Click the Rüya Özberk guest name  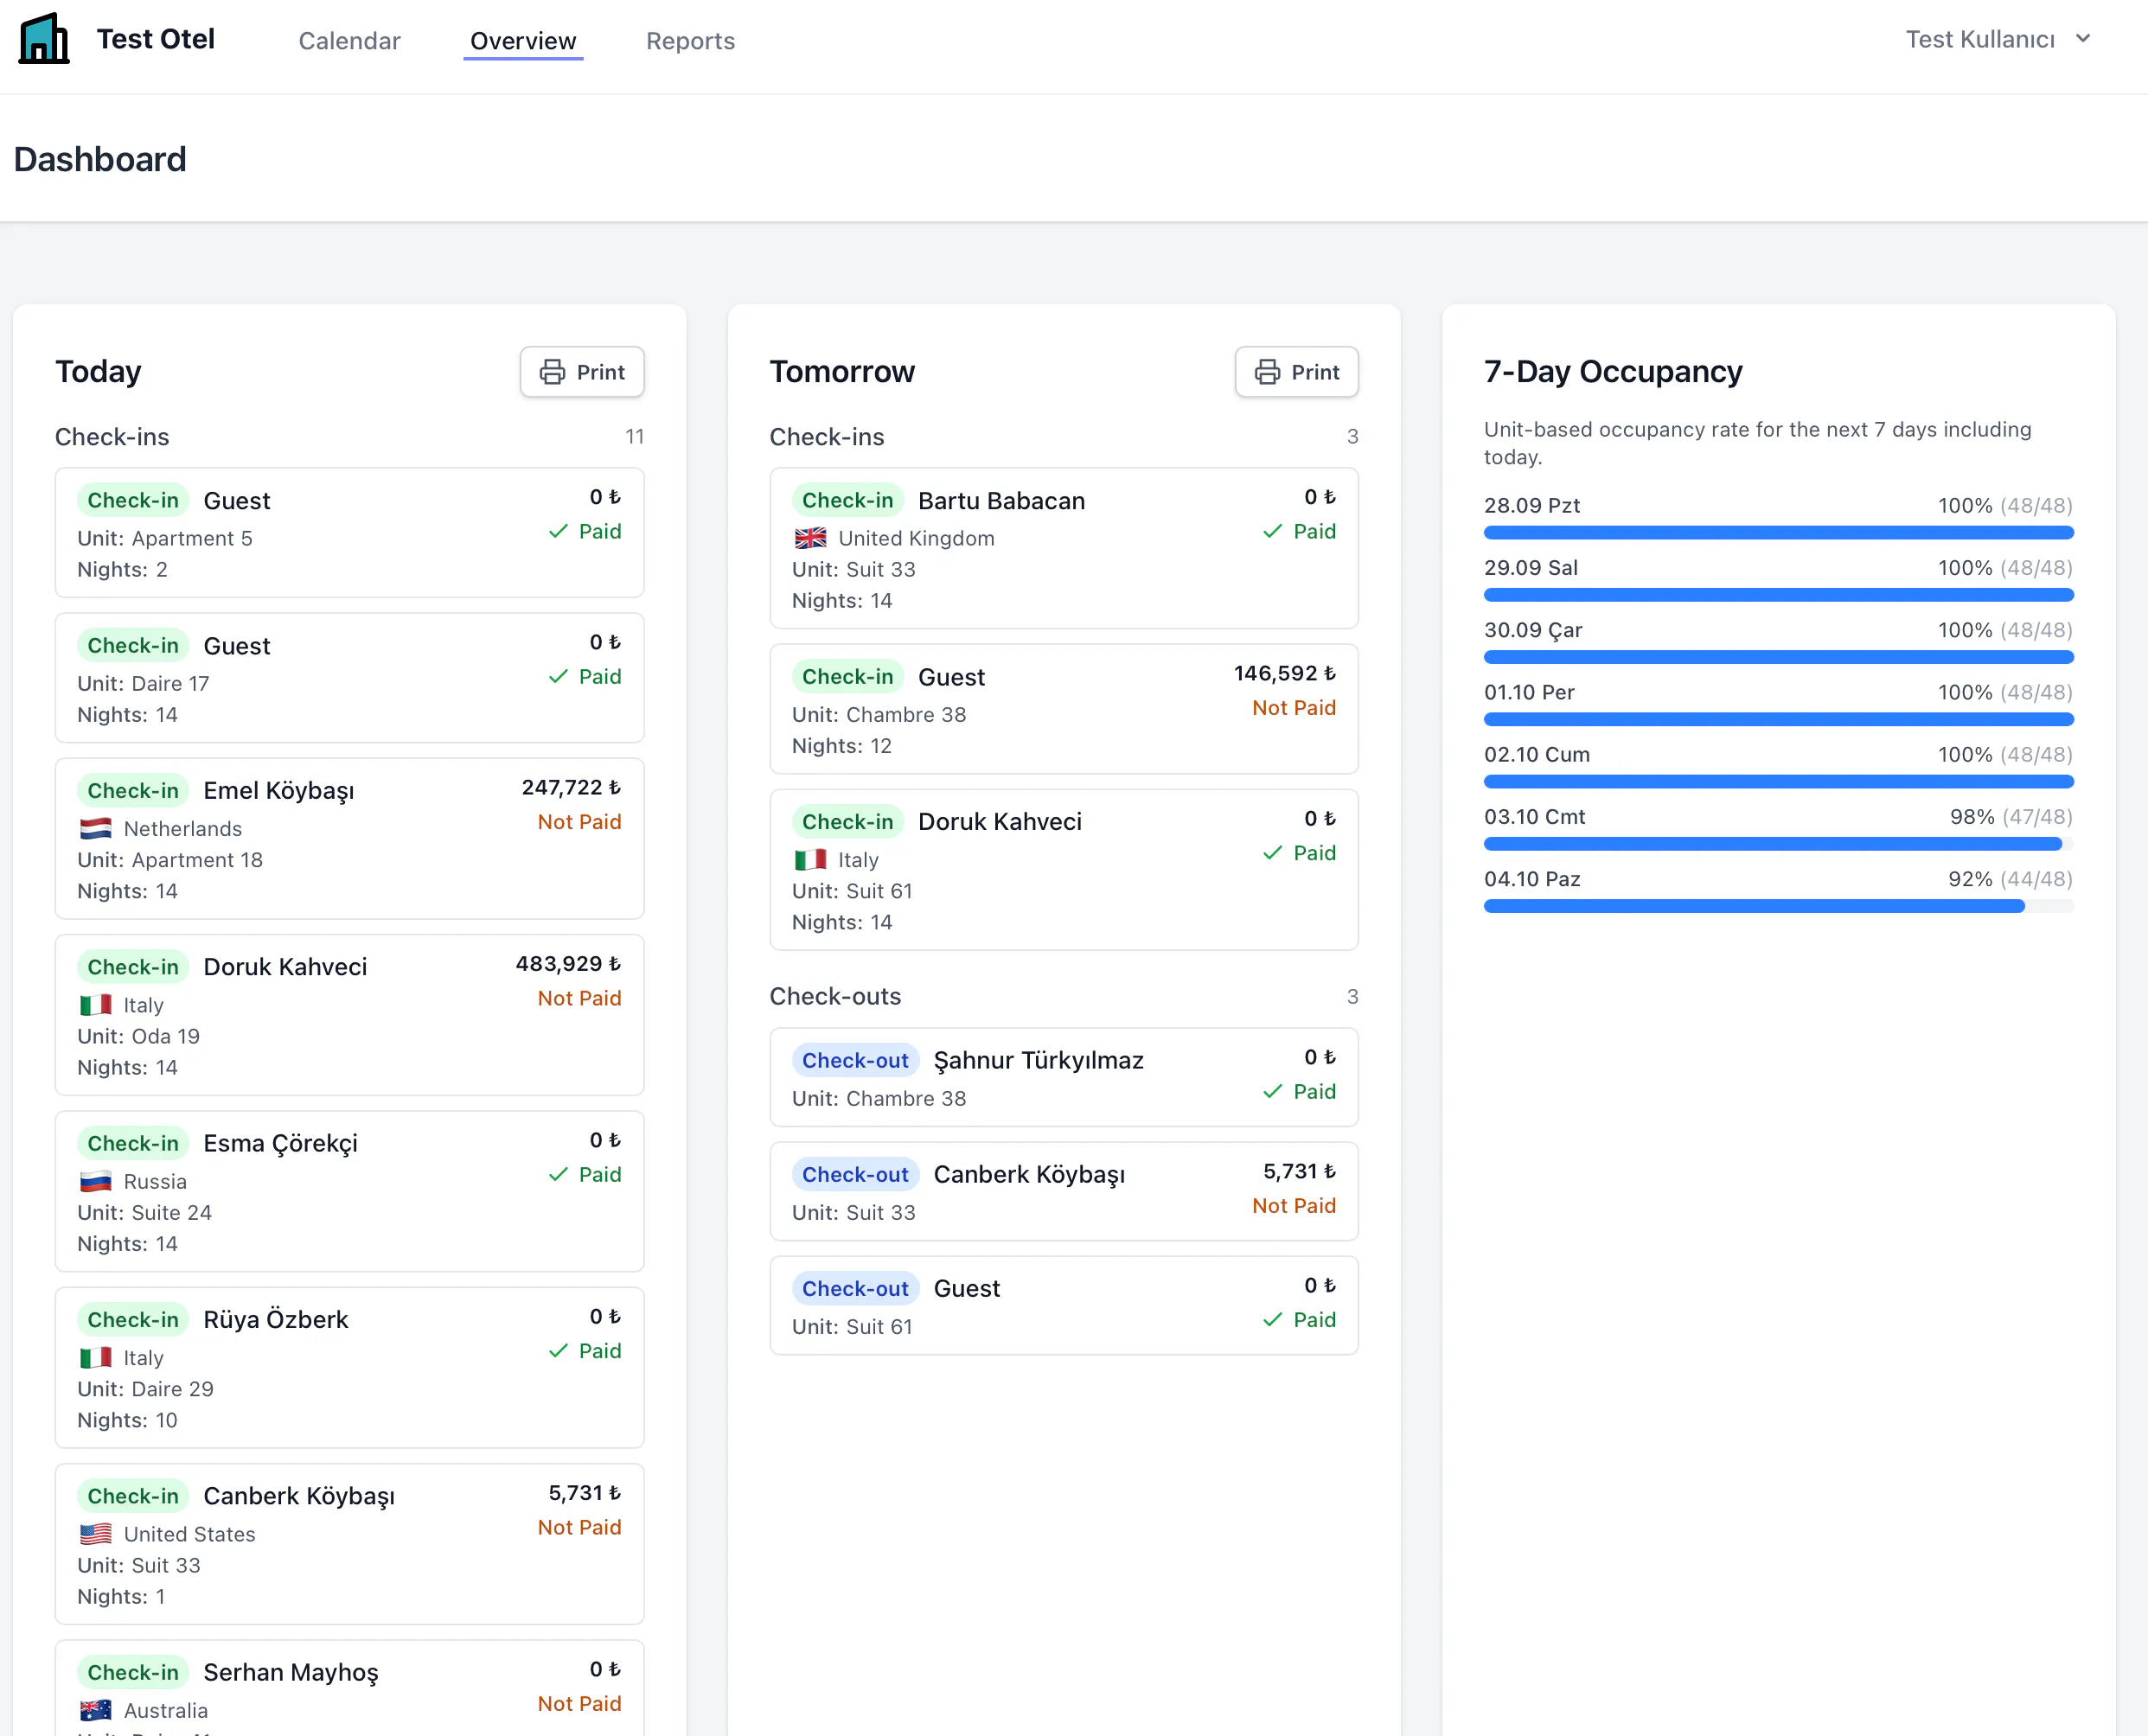coord(276,1320)
